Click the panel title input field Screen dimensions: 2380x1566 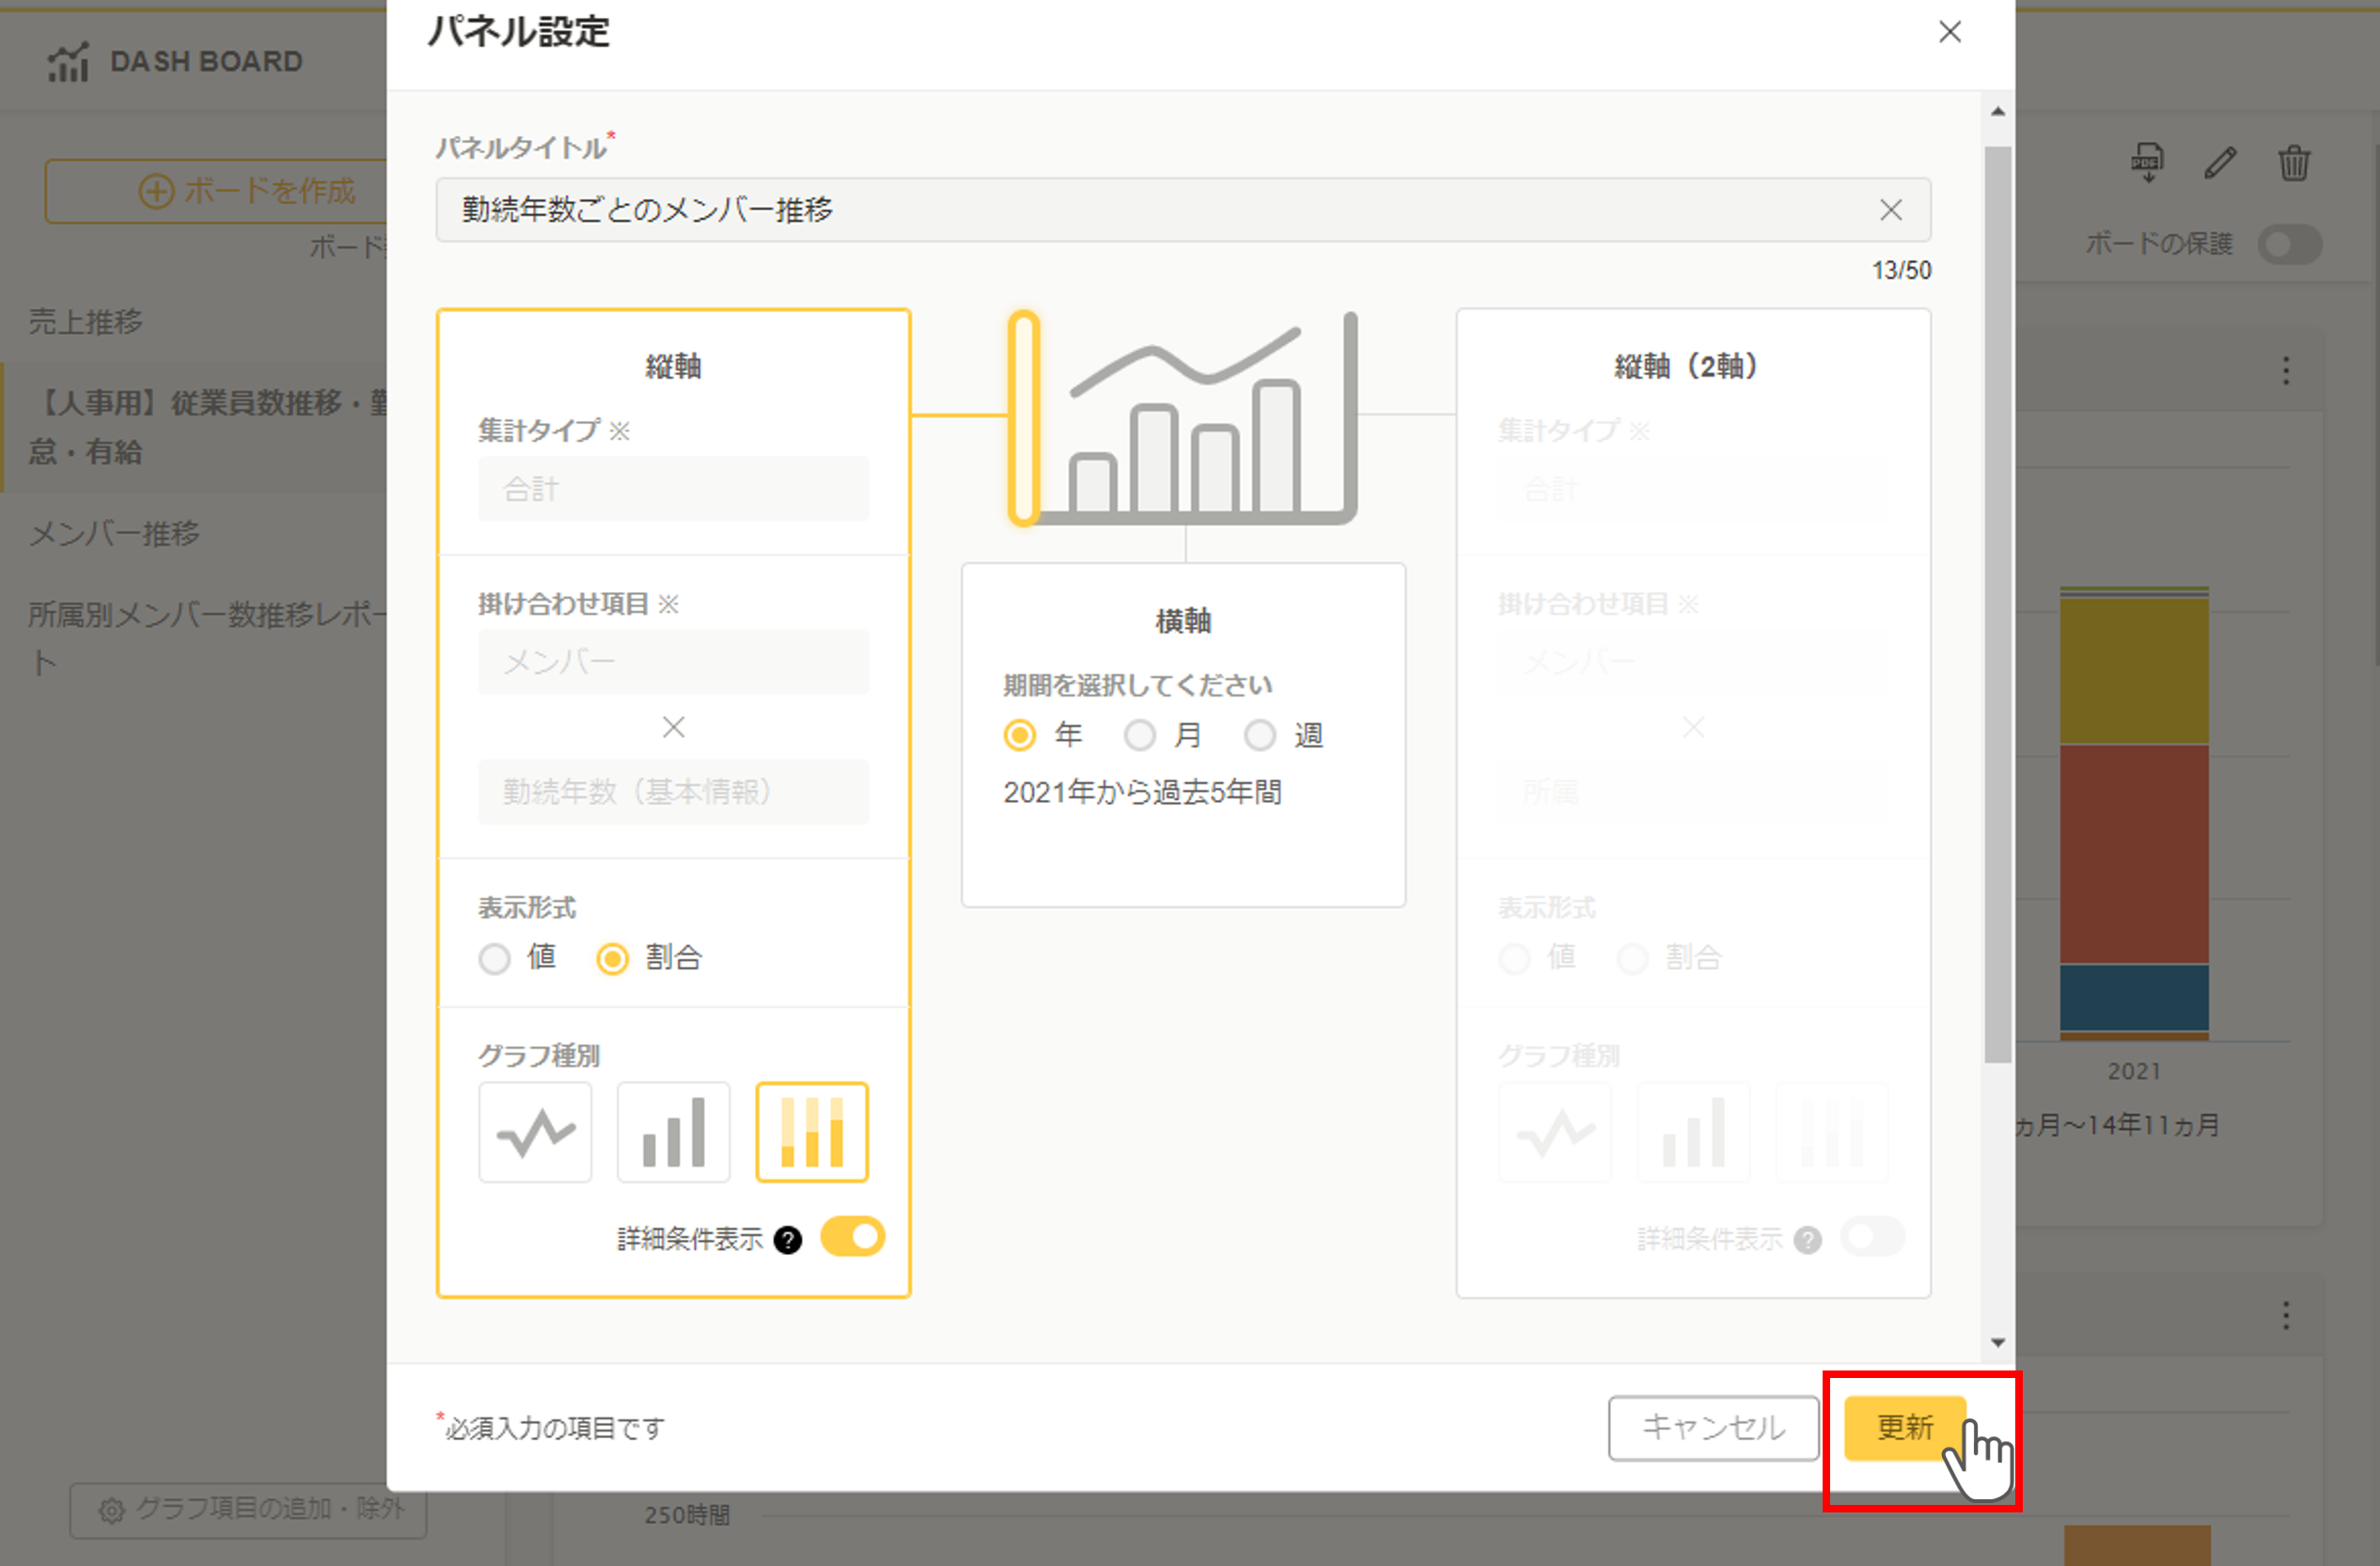1150,210
